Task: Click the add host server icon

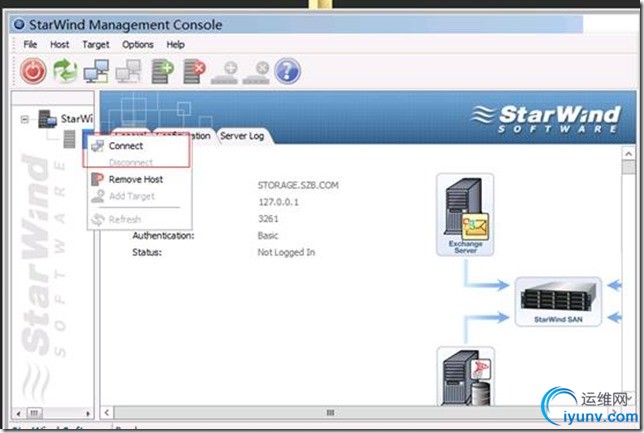Action: (161, 71)
